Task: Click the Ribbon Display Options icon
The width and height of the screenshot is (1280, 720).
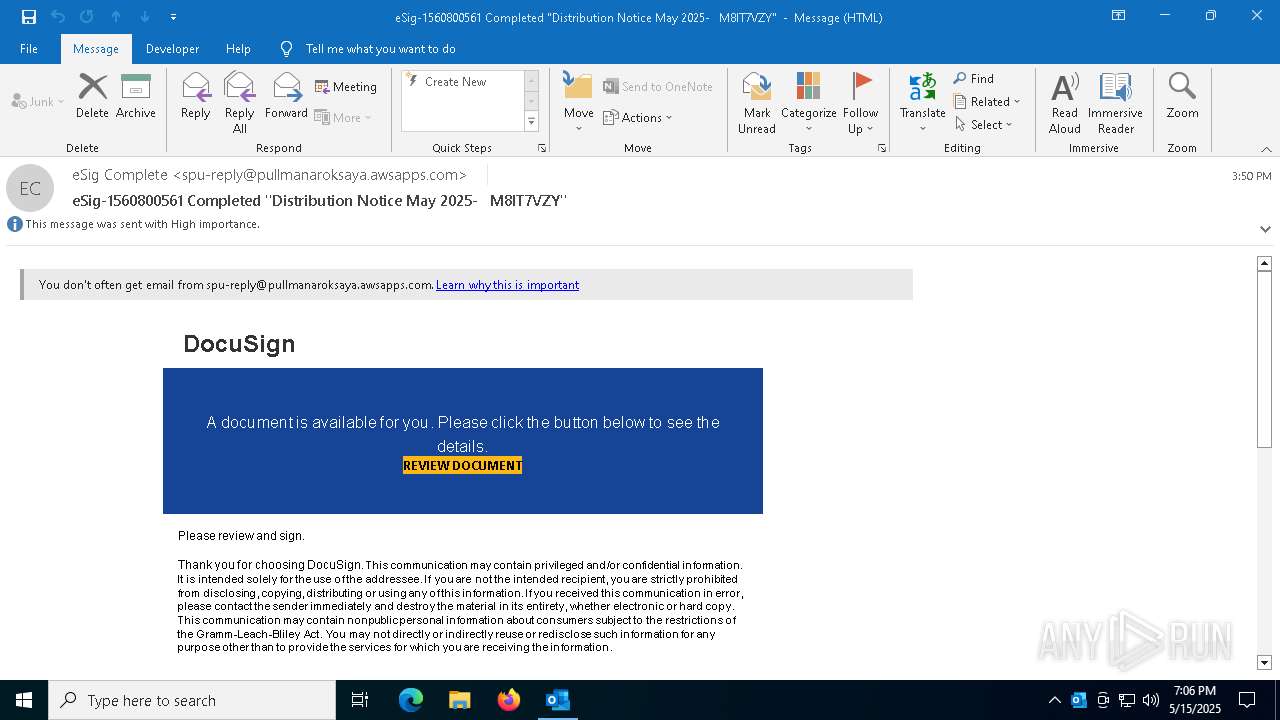Action: coord(1119,16)
